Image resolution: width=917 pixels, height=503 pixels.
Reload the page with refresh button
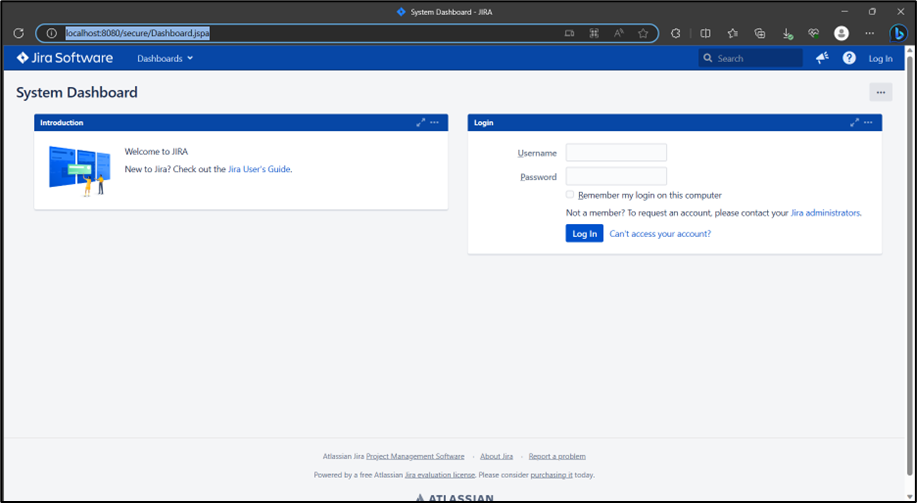pyautogui.click(x=19, y=33)
